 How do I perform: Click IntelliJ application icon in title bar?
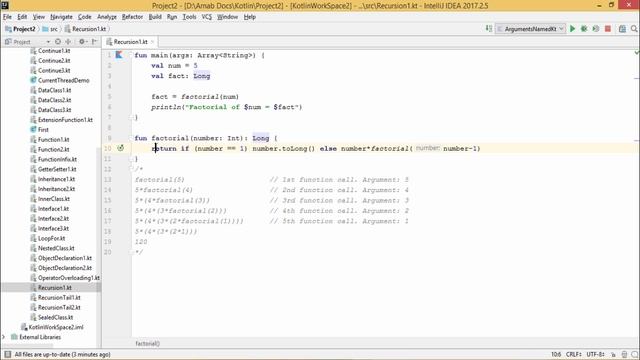click(4, 5)
